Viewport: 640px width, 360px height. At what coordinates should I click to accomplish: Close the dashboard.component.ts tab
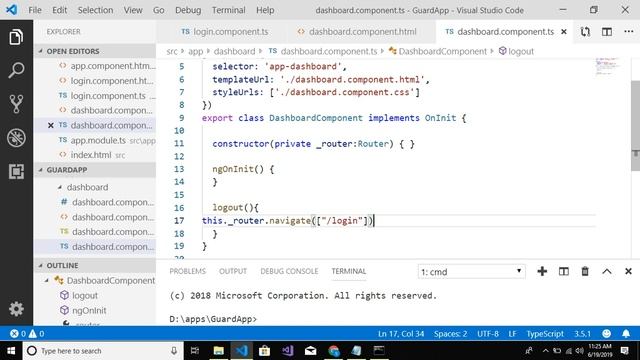pyautogui.click(x=564, y=32)
